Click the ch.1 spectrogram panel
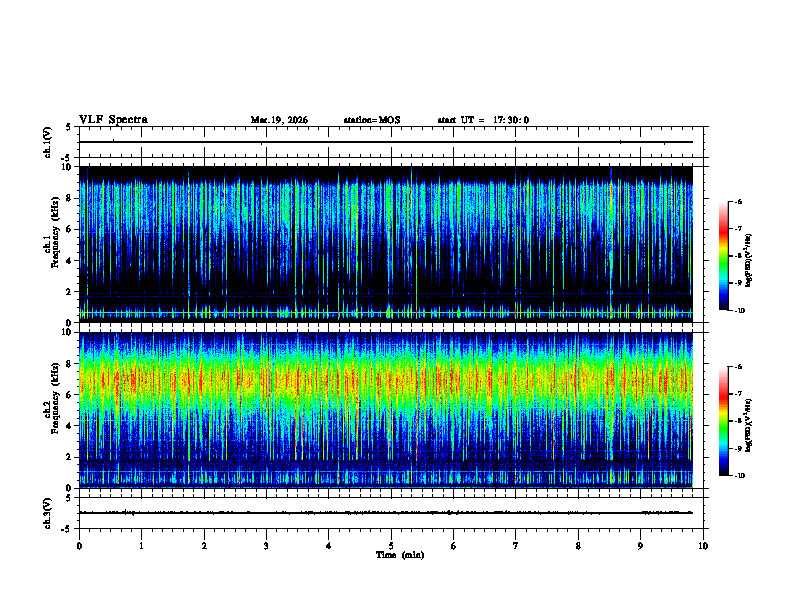The width and height of the screenshot is (792, 612). tap(386, 244)
